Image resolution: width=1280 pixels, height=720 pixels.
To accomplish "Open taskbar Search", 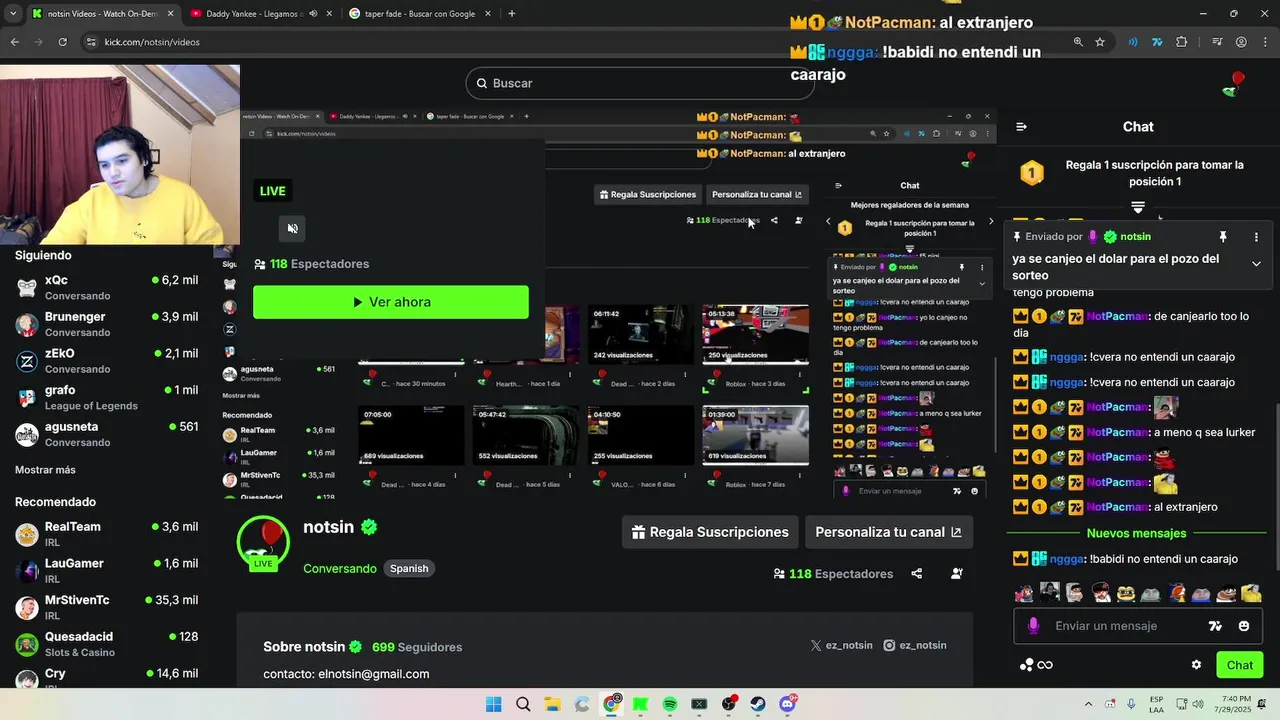I will point(523,704).
